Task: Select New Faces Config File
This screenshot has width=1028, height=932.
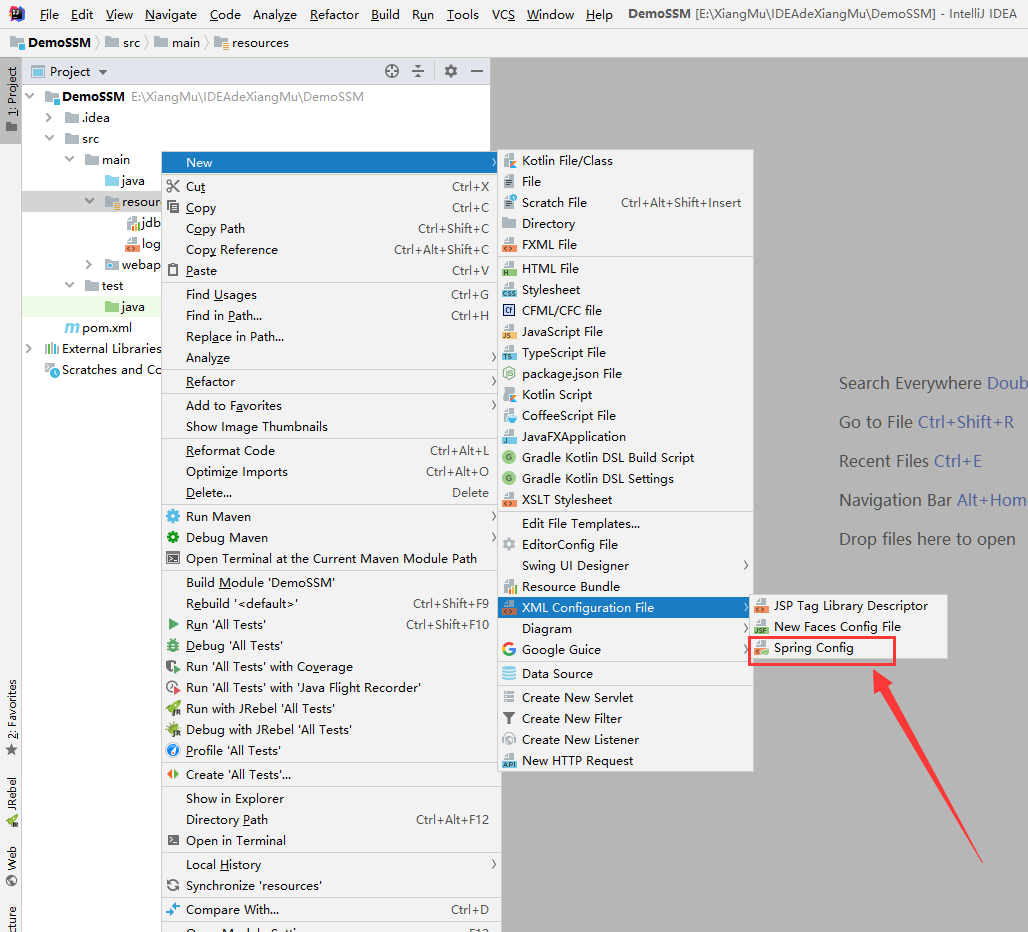Action: 848,627
